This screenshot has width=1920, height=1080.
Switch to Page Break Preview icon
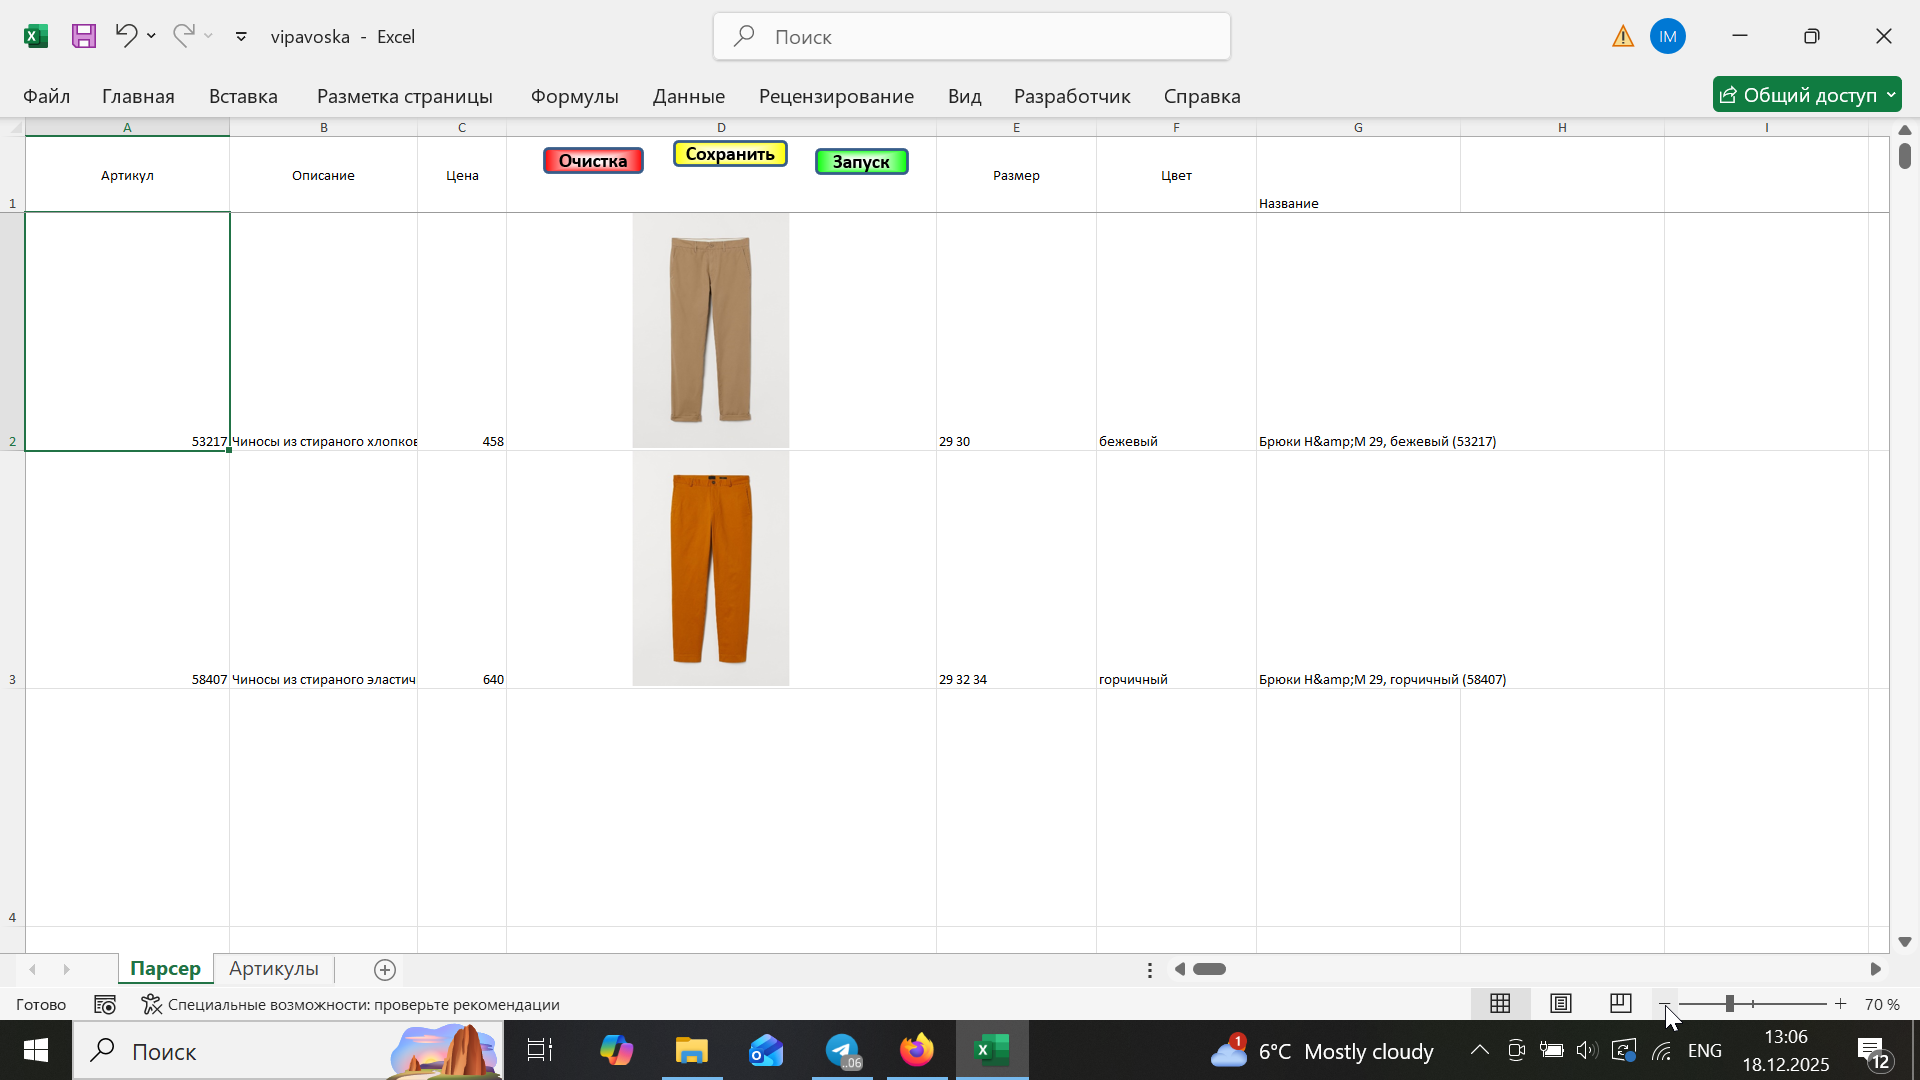[1621, 1004]
